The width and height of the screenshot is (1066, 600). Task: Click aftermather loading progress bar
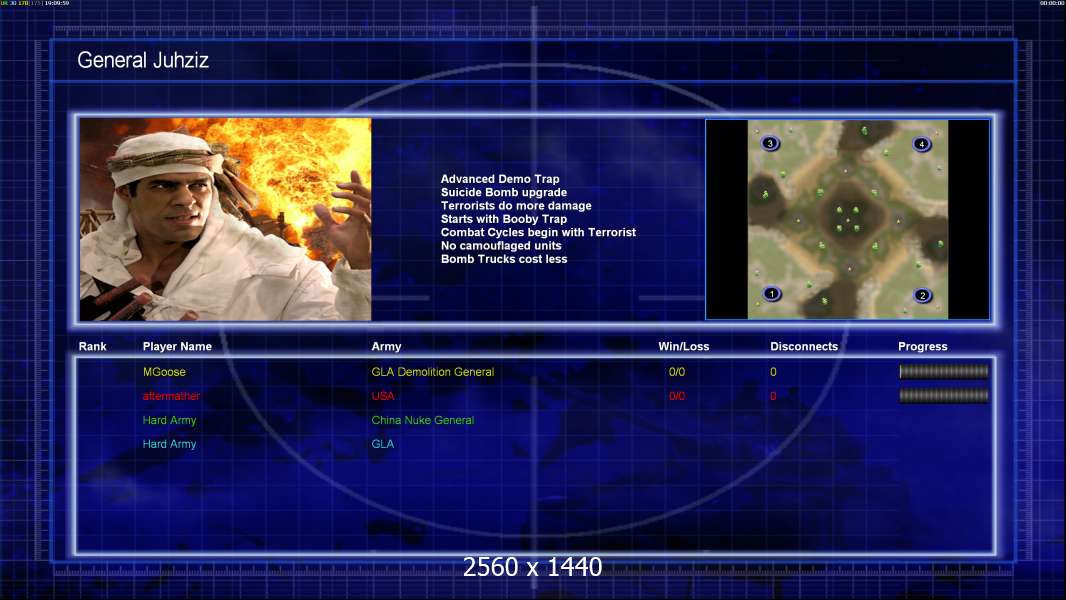click(x=944, y=395)
